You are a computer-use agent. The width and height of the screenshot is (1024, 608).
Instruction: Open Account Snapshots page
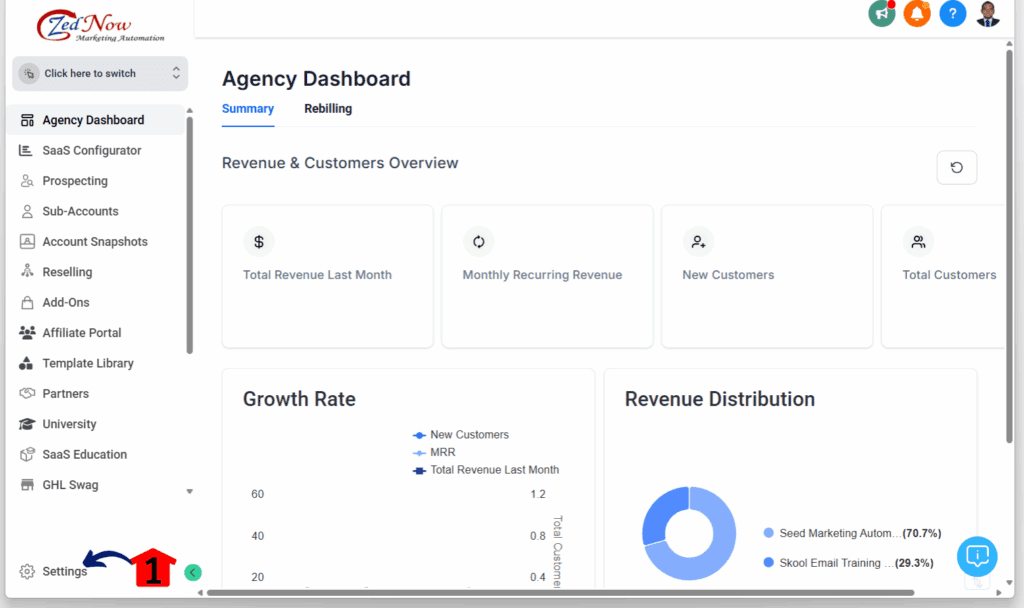coord(95,242)
